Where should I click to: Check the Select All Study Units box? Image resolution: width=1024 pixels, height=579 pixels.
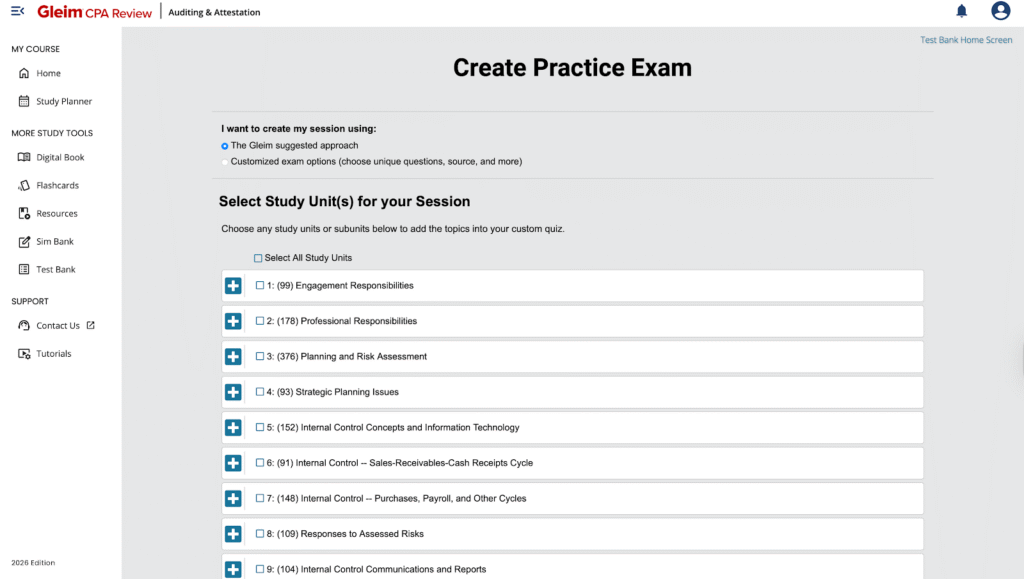point(258,258)
